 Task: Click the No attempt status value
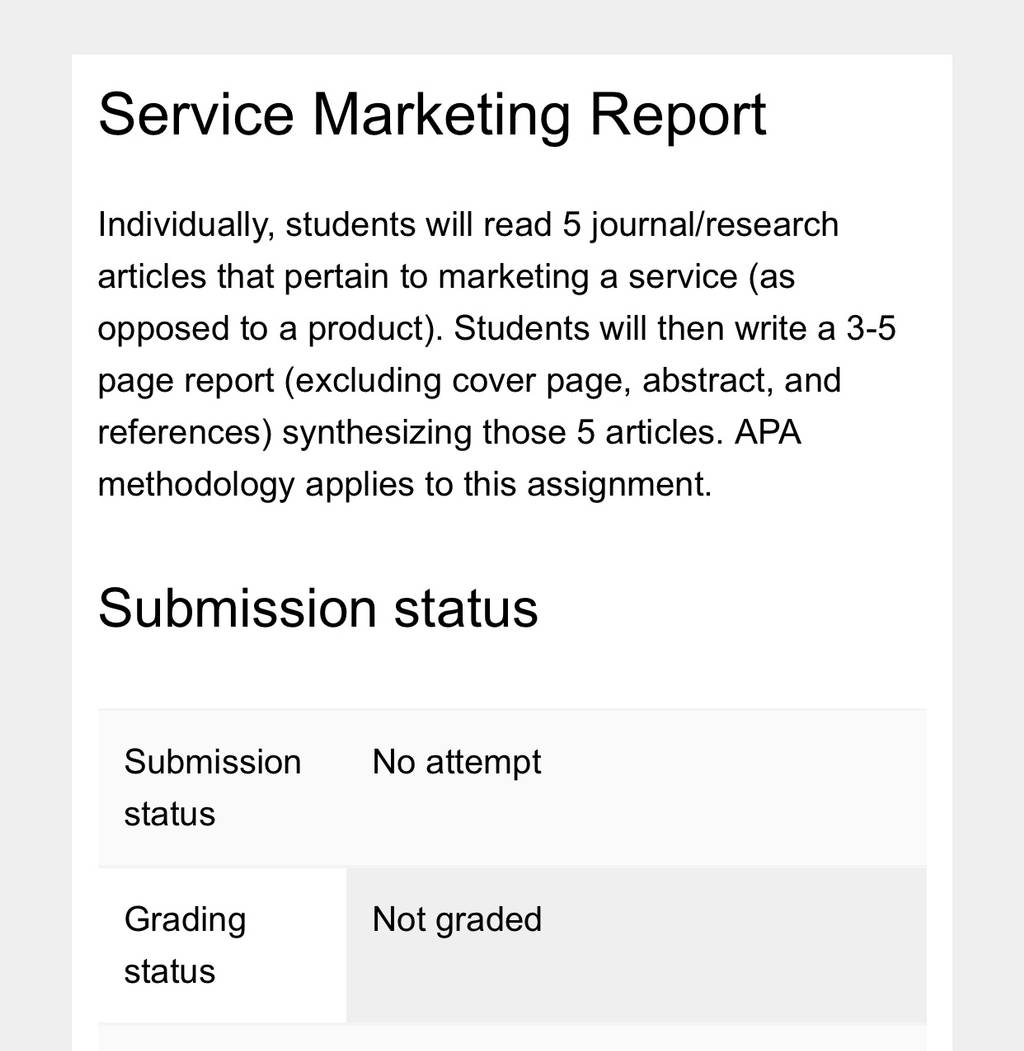tap(456, 762)
